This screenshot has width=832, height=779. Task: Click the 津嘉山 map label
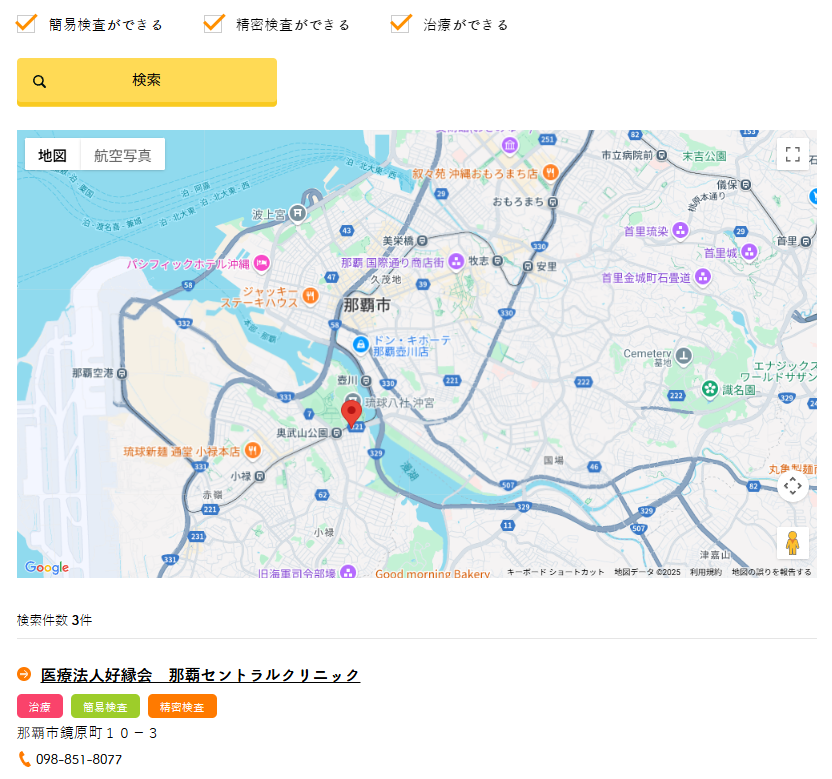(x=715, y=555)
